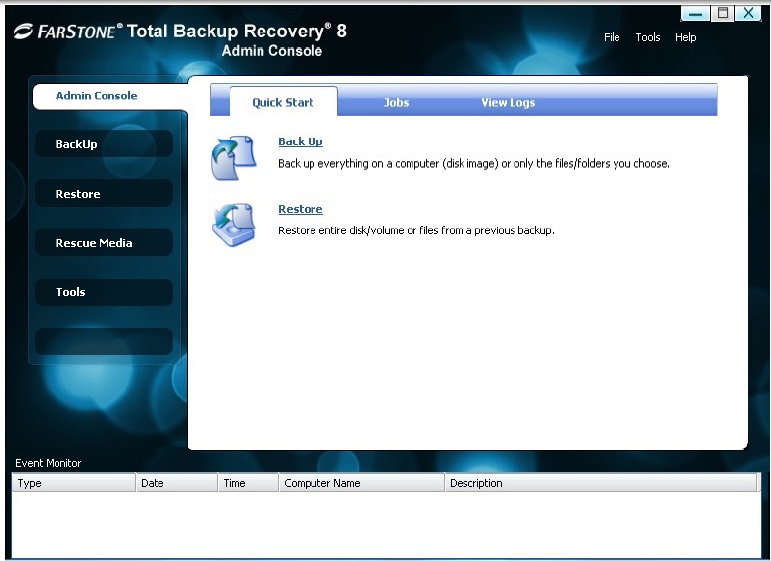771x561 pixels.
Task: Click the Restore icon with disk drive
Action: 234,224
